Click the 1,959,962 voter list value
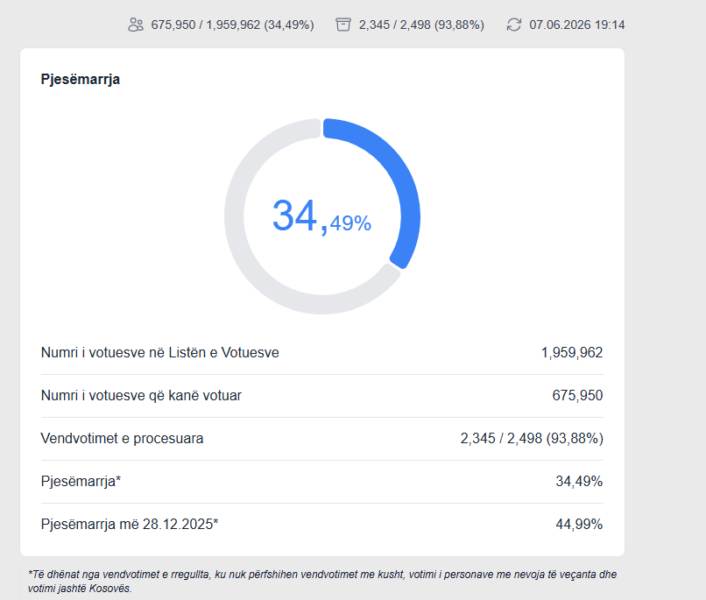The image size is (706, 600). click(x=572, y=352)
